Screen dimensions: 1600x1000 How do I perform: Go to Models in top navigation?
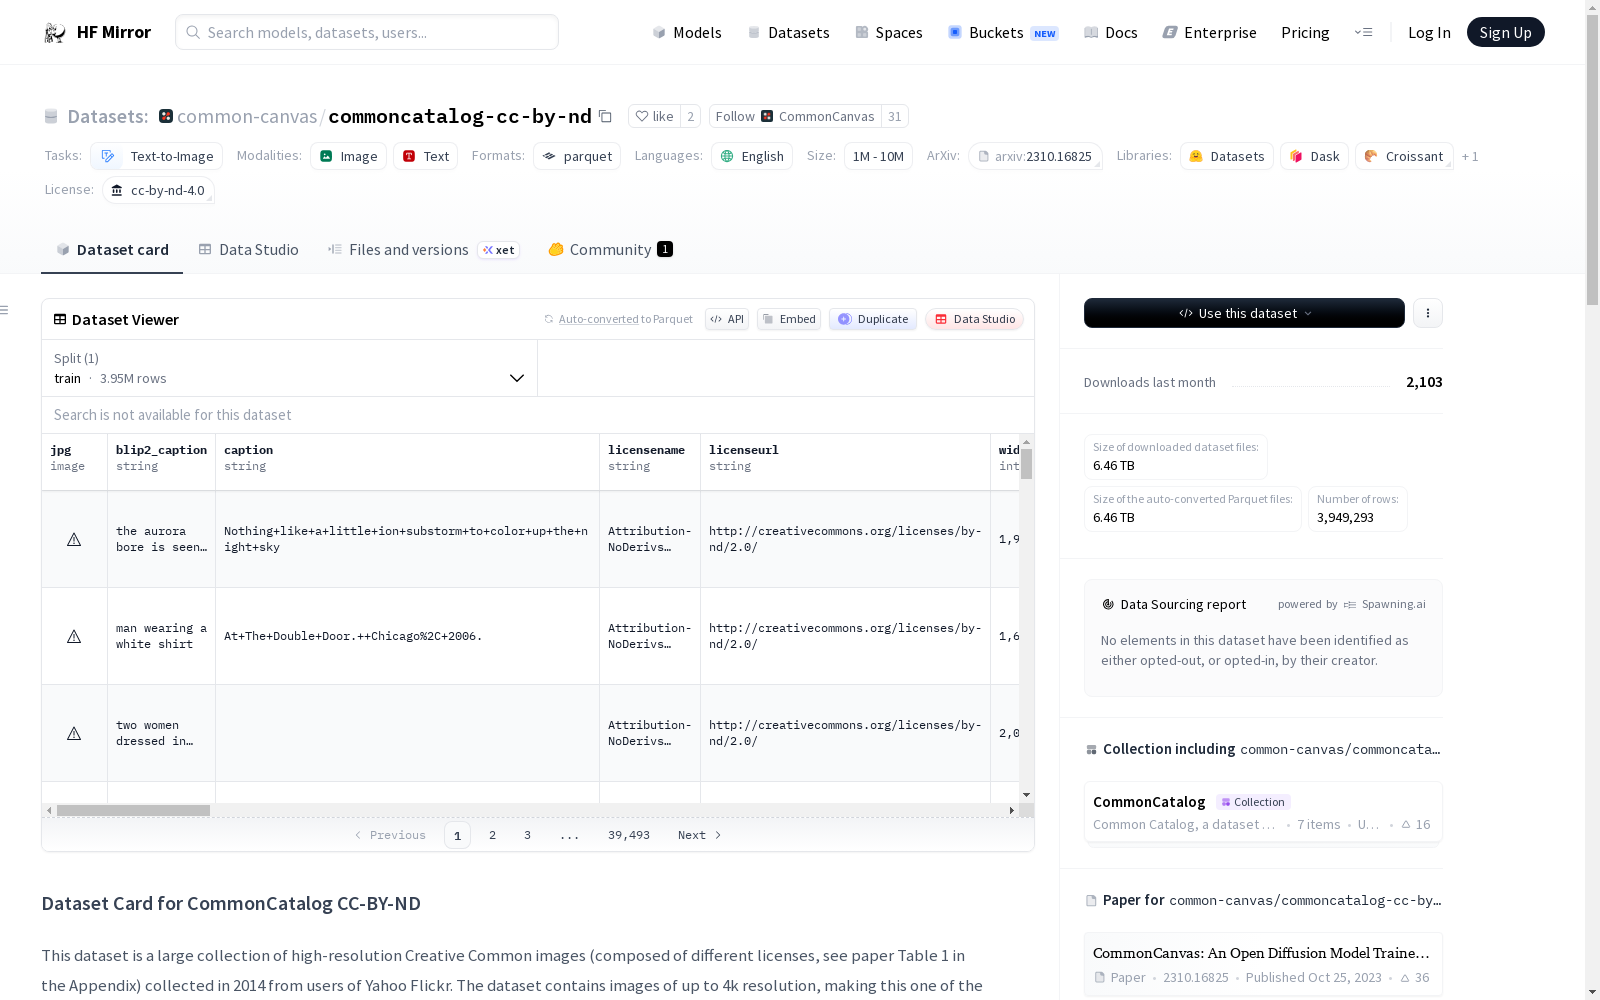click(x=686, y=32)
